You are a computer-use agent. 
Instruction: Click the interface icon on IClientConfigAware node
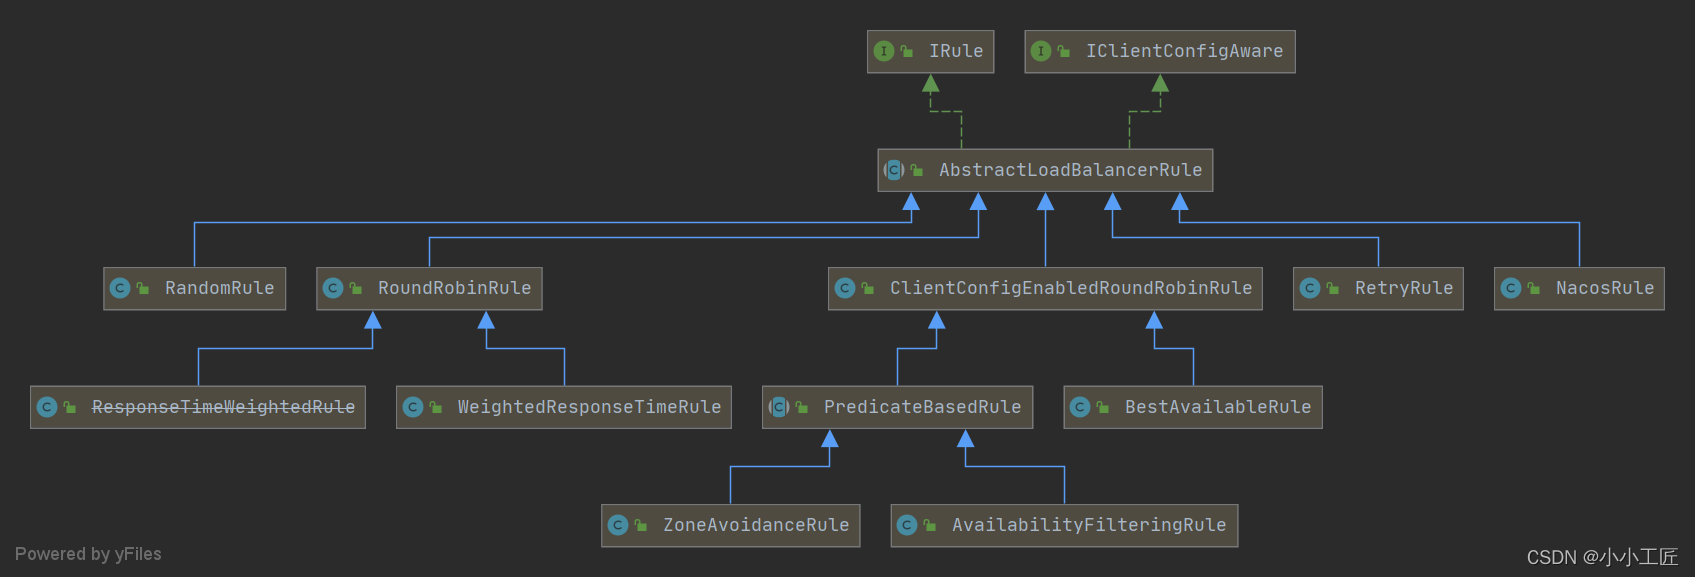pos(1040,51)
